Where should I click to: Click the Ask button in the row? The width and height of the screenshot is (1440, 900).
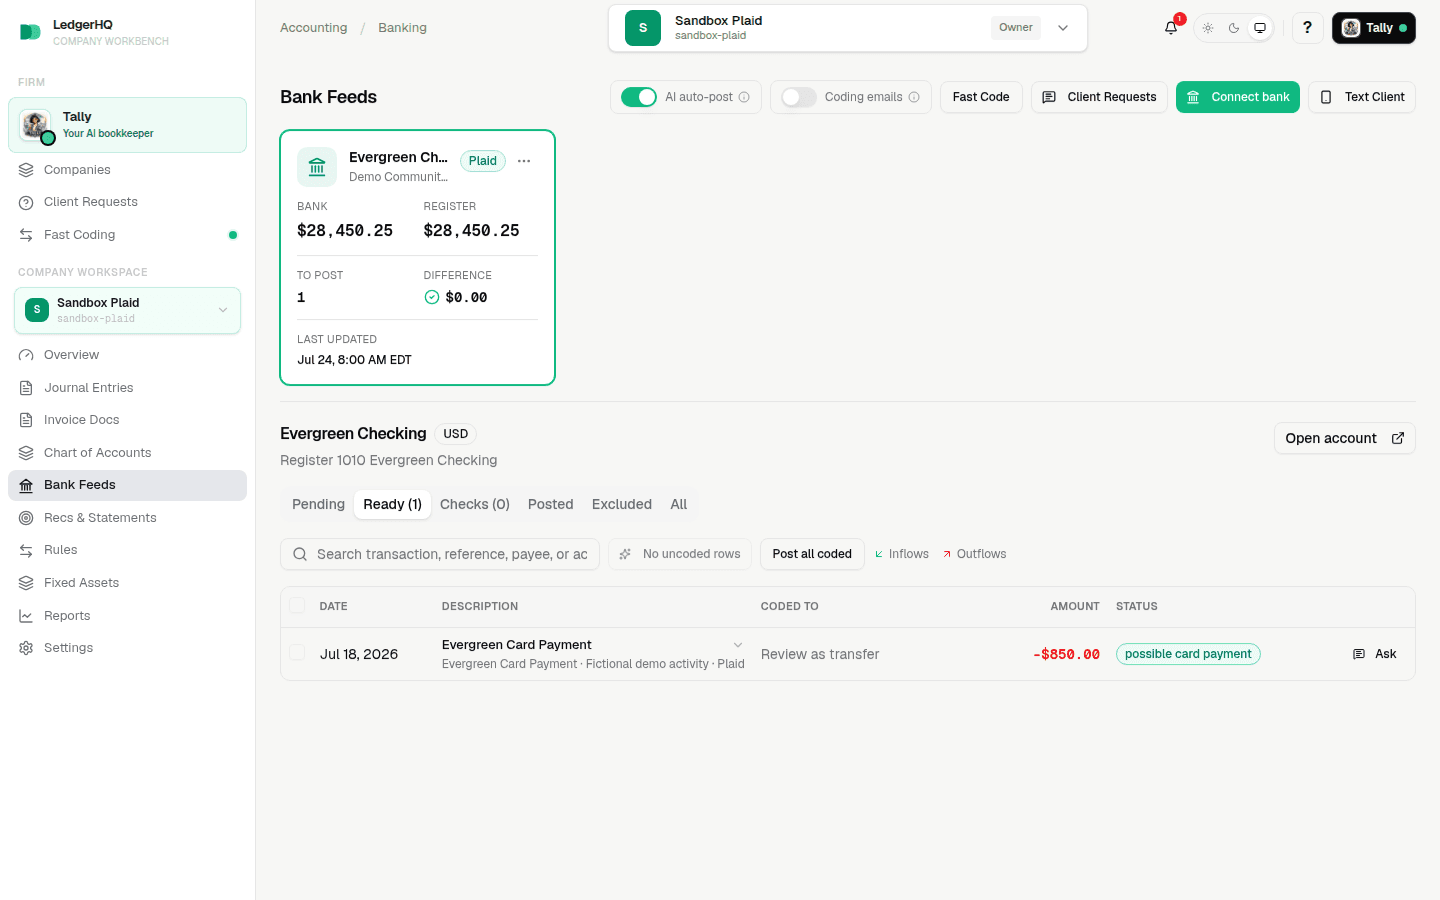pyautogui.click(x=1375, y=654)
